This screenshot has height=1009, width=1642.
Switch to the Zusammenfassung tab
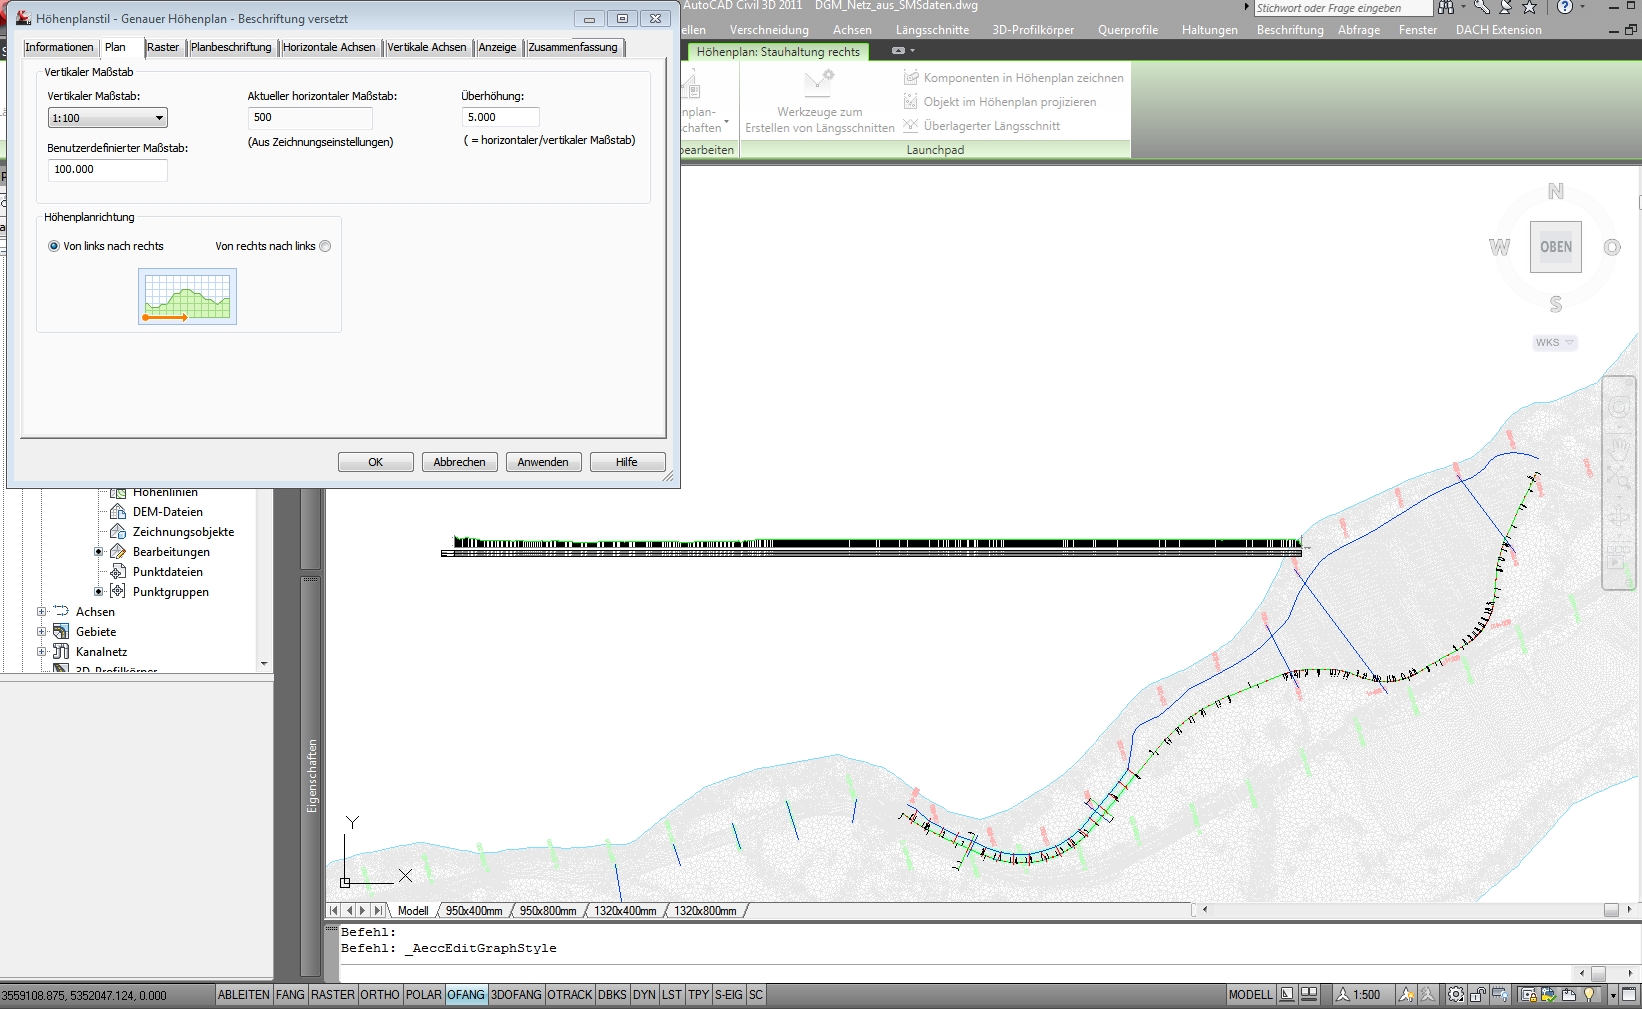coord(573,47)
